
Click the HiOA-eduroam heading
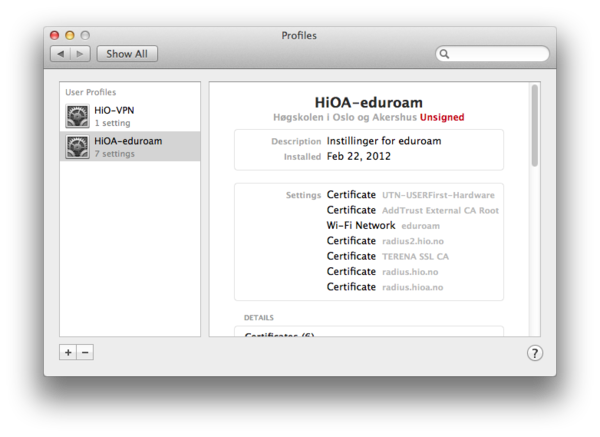[x=368, y=103]
